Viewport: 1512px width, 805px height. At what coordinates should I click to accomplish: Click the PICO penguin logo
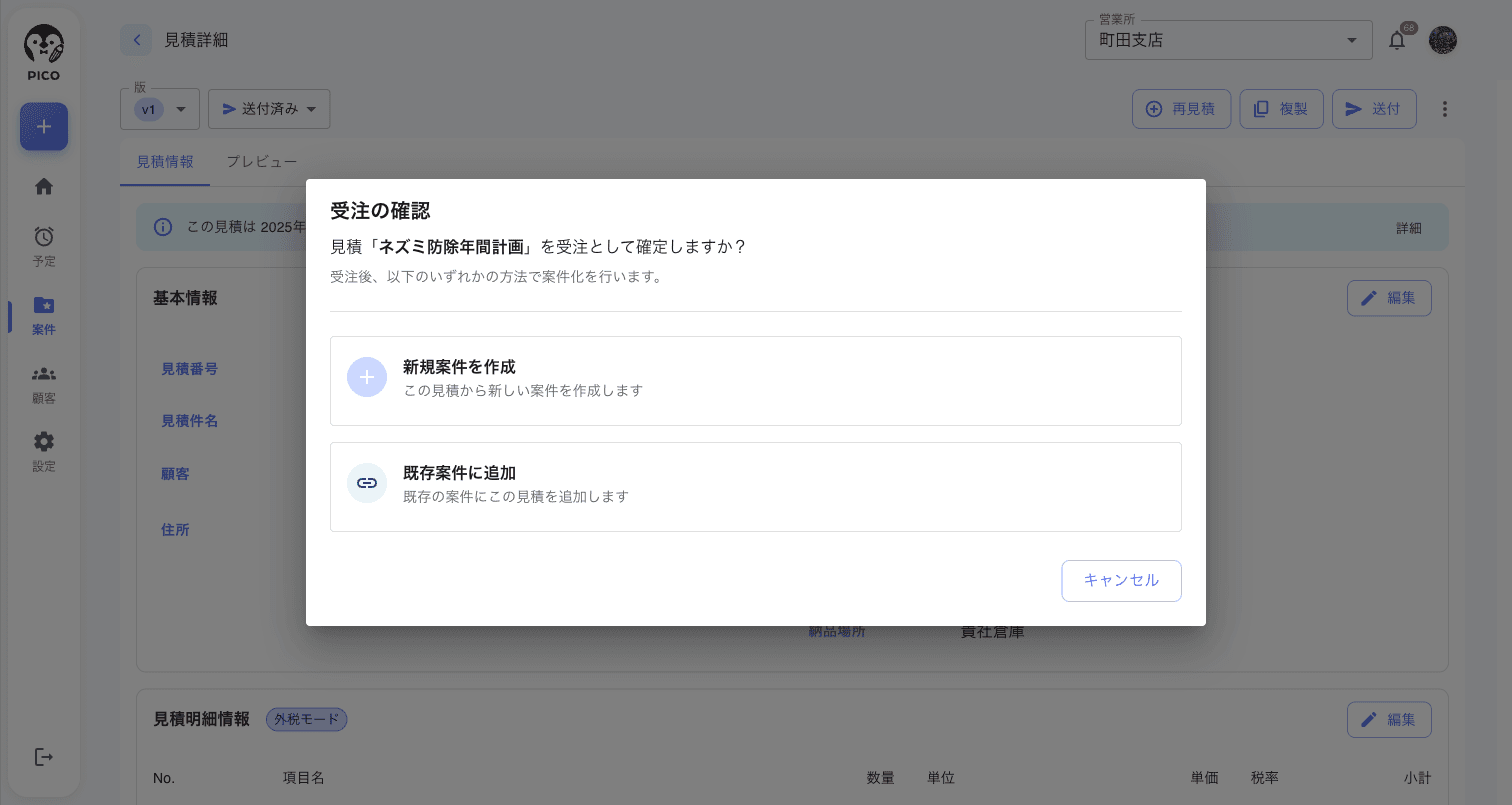coord(44,52)
